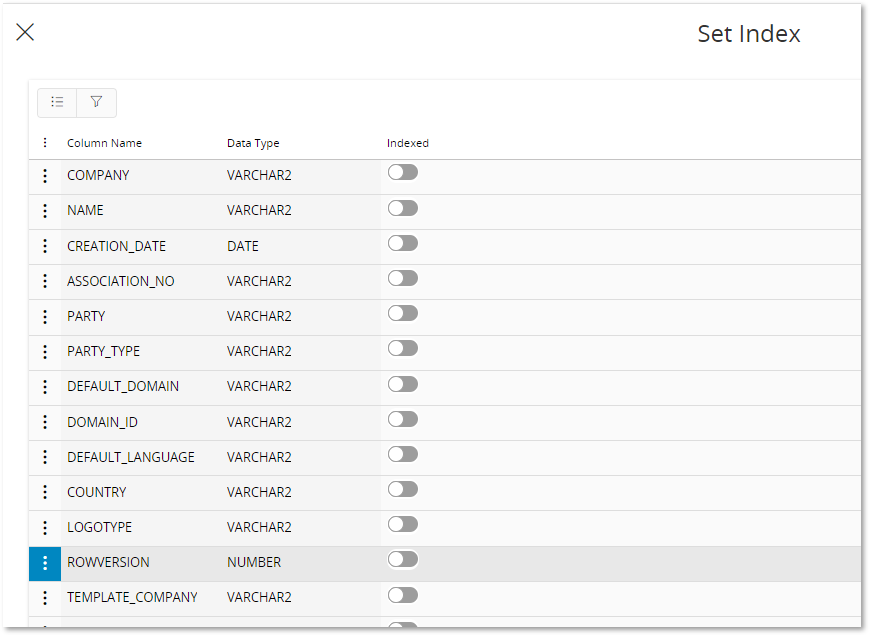This screenshot has width=870, height=636.
Task: Close the Set Index panel
Action: pyautogui.click(x=25, y=32)
